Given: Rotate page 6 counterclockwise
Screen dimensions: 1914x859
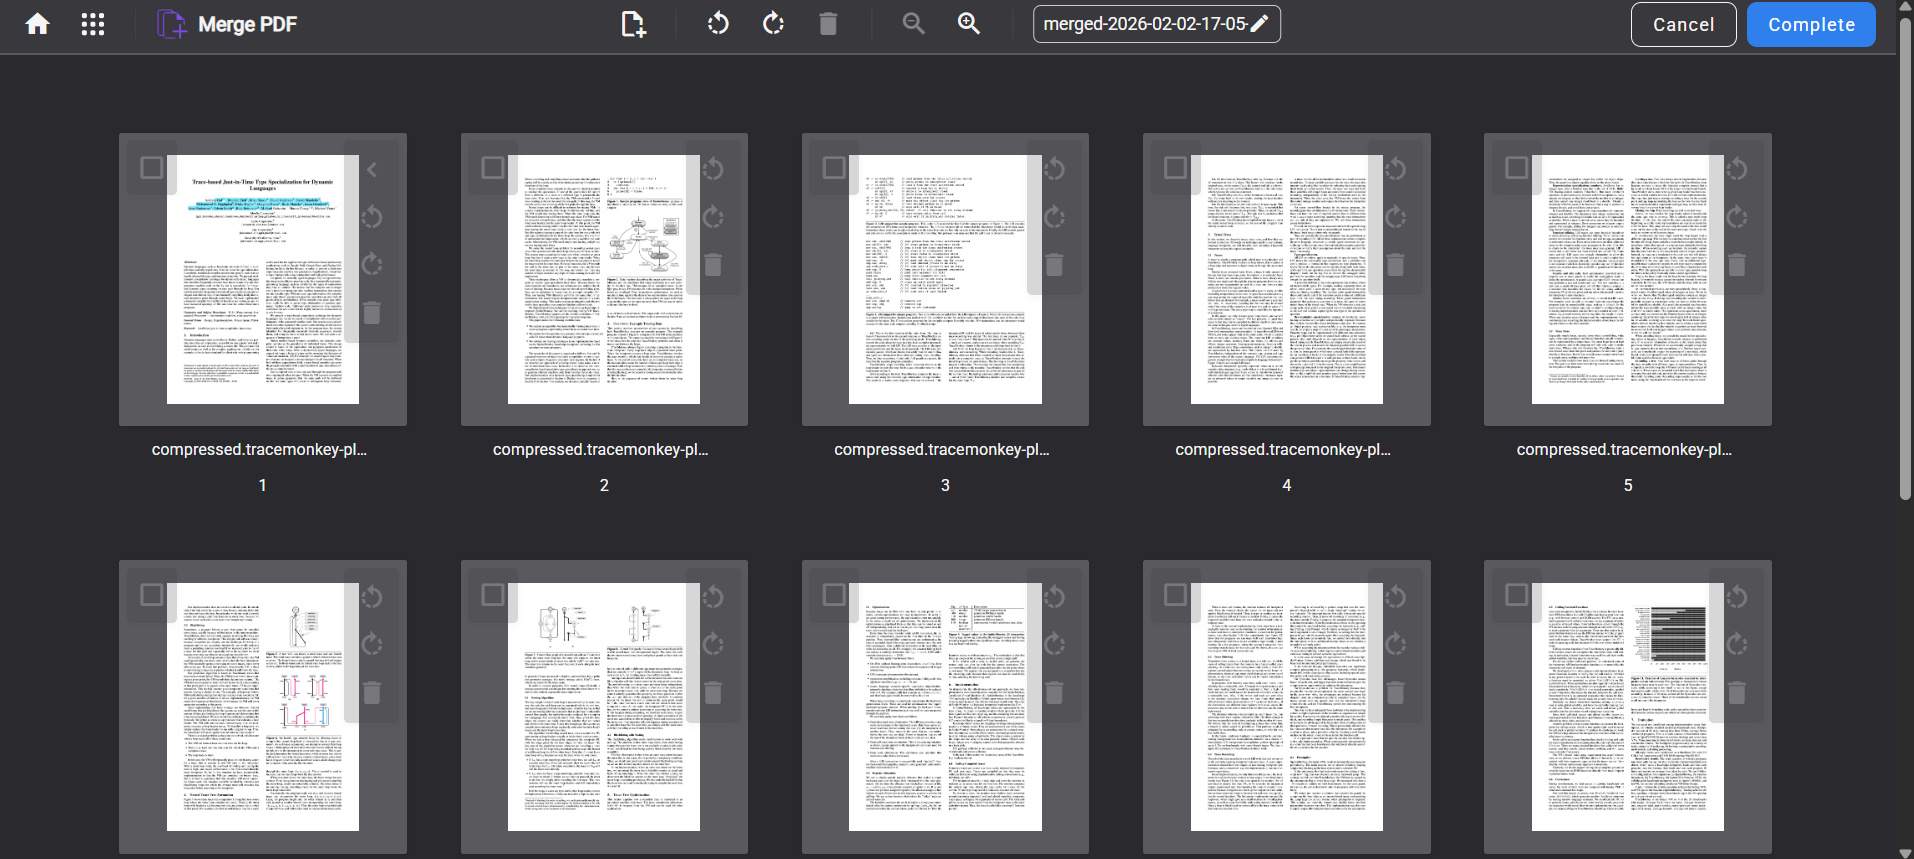Looking at the screenshot, I should point(372,597).
